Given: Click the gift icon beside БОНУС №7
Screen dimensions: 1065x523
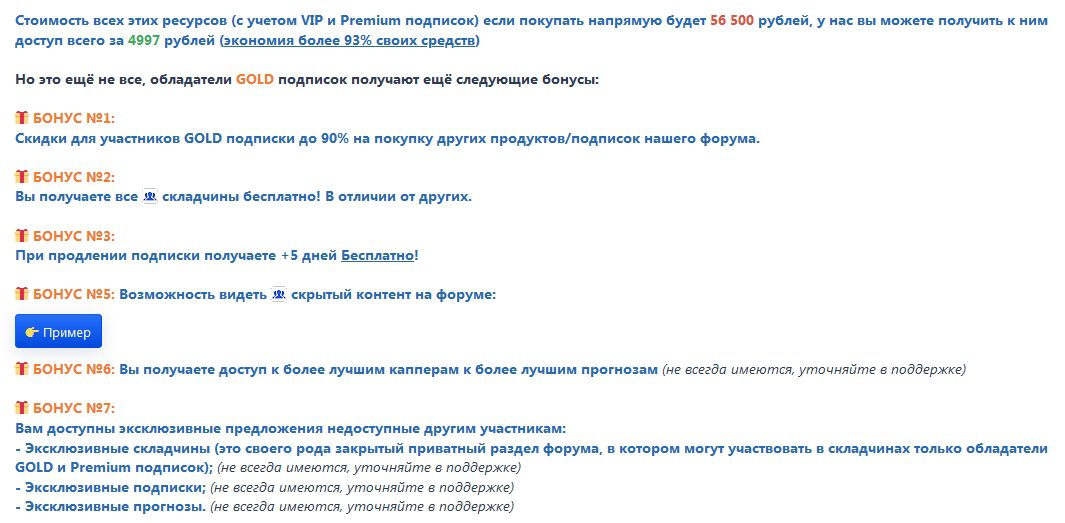Looking at the screenshot, I should click(22, 408).
